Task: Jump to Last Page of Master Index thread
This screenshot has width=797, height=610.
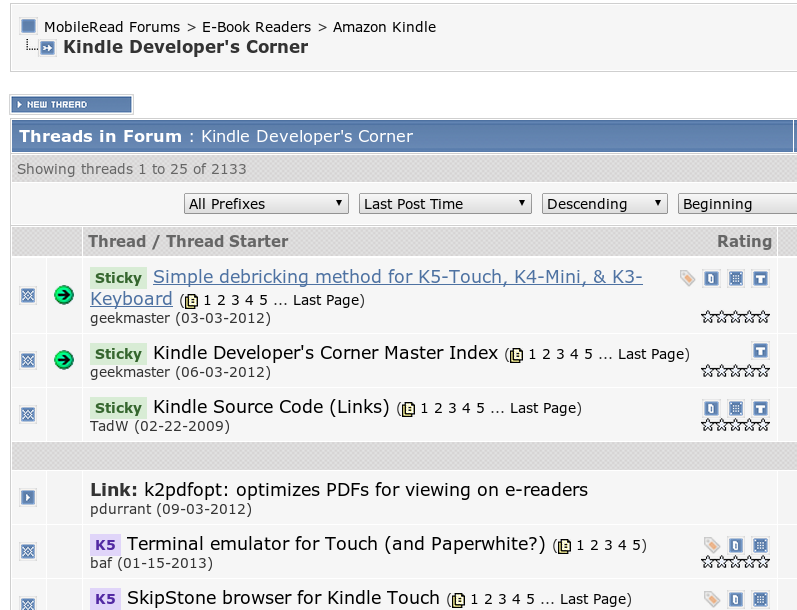Action: [x=650, y=354]
